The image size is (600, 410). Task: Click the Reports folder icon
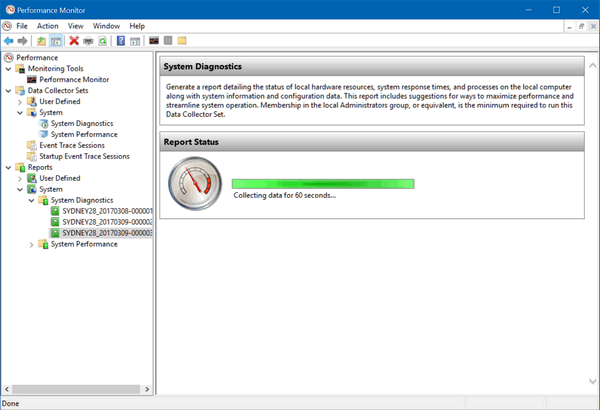pos(20,167)
